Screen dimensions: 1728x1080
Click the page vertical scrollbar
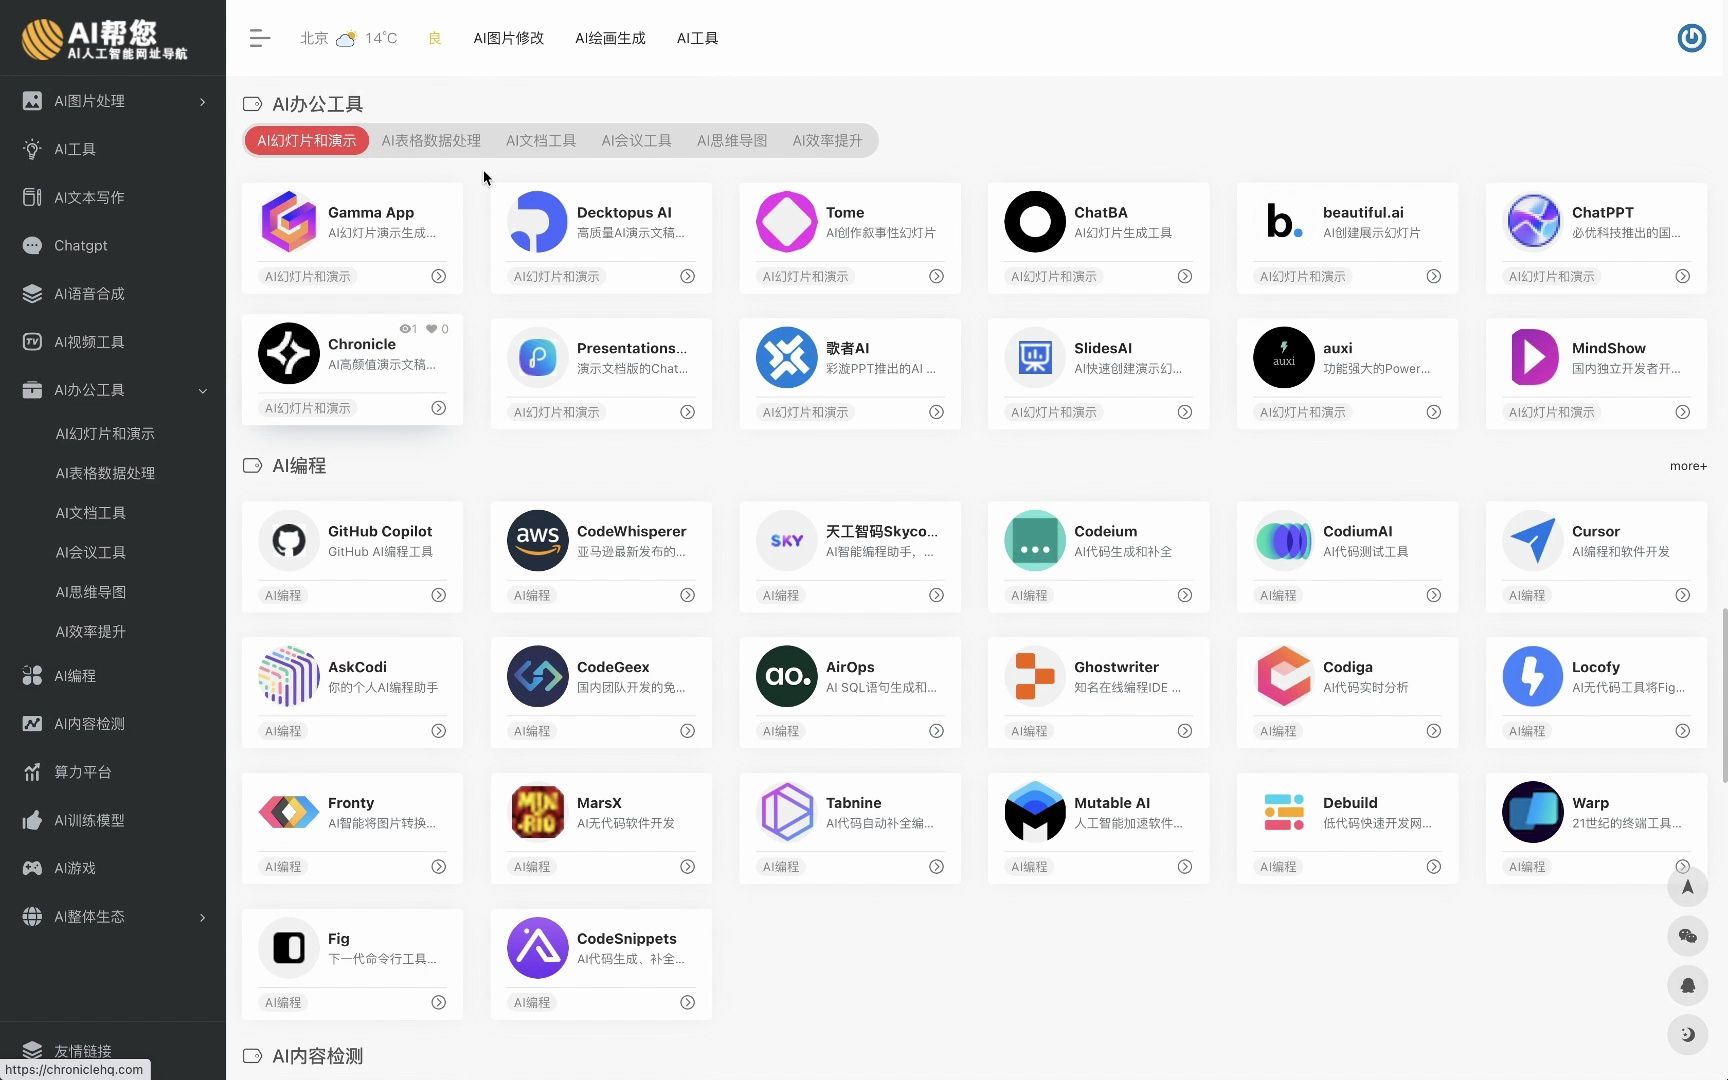tap(1724, 695)
